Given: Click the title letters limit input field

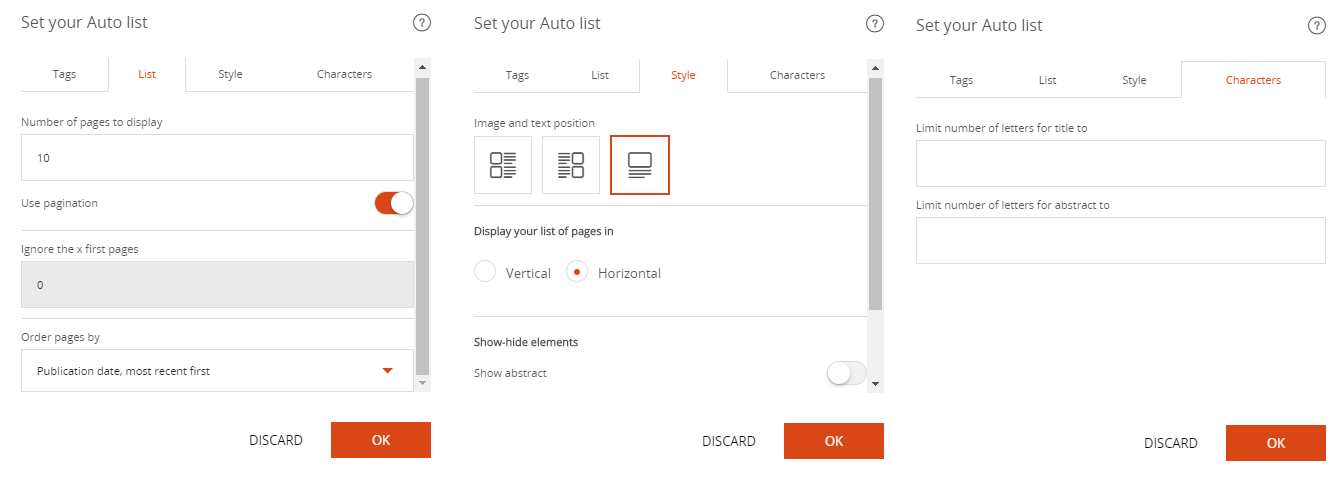Looking at the screenshot, I should coord(1121,163).
